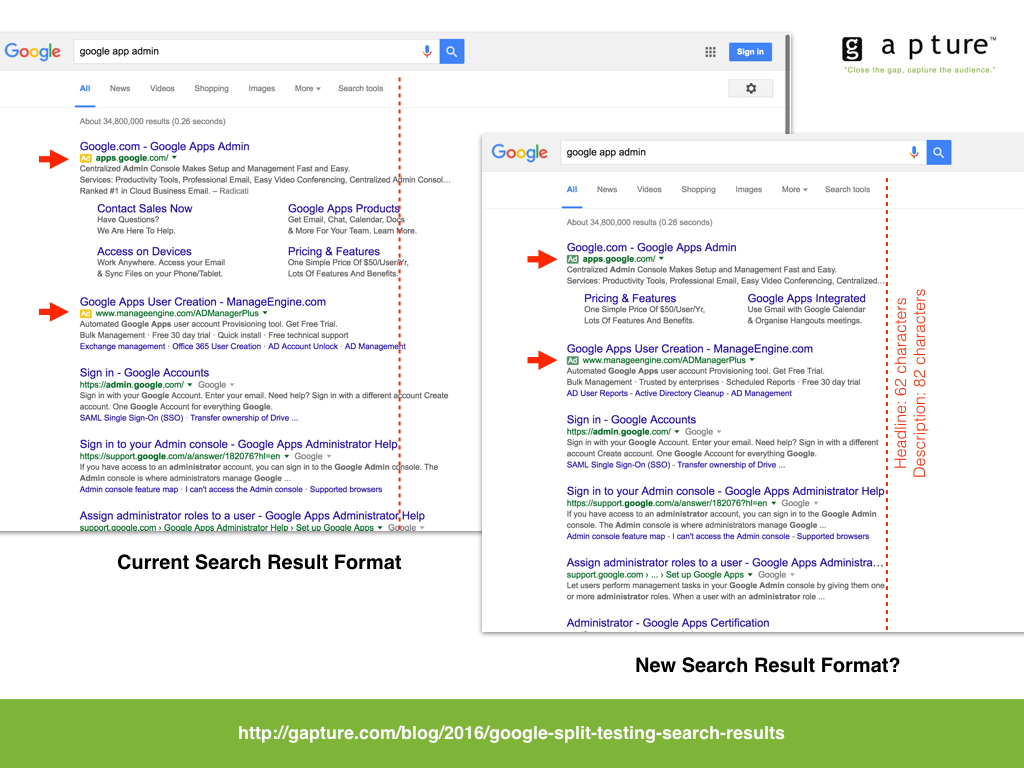Click Google Apps Integrated sitelink

click(x=807, y=298)
